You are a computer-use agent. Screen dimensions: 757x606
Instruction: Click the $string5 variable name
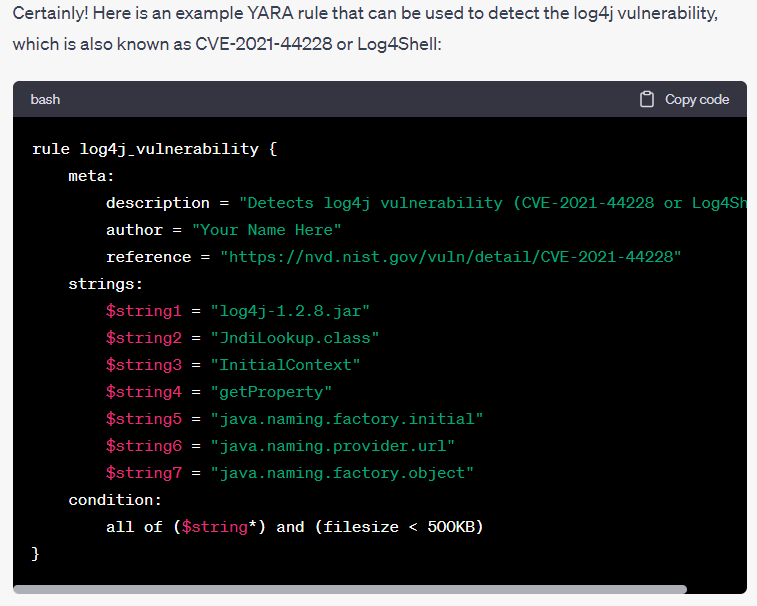(x=144, y=419)
